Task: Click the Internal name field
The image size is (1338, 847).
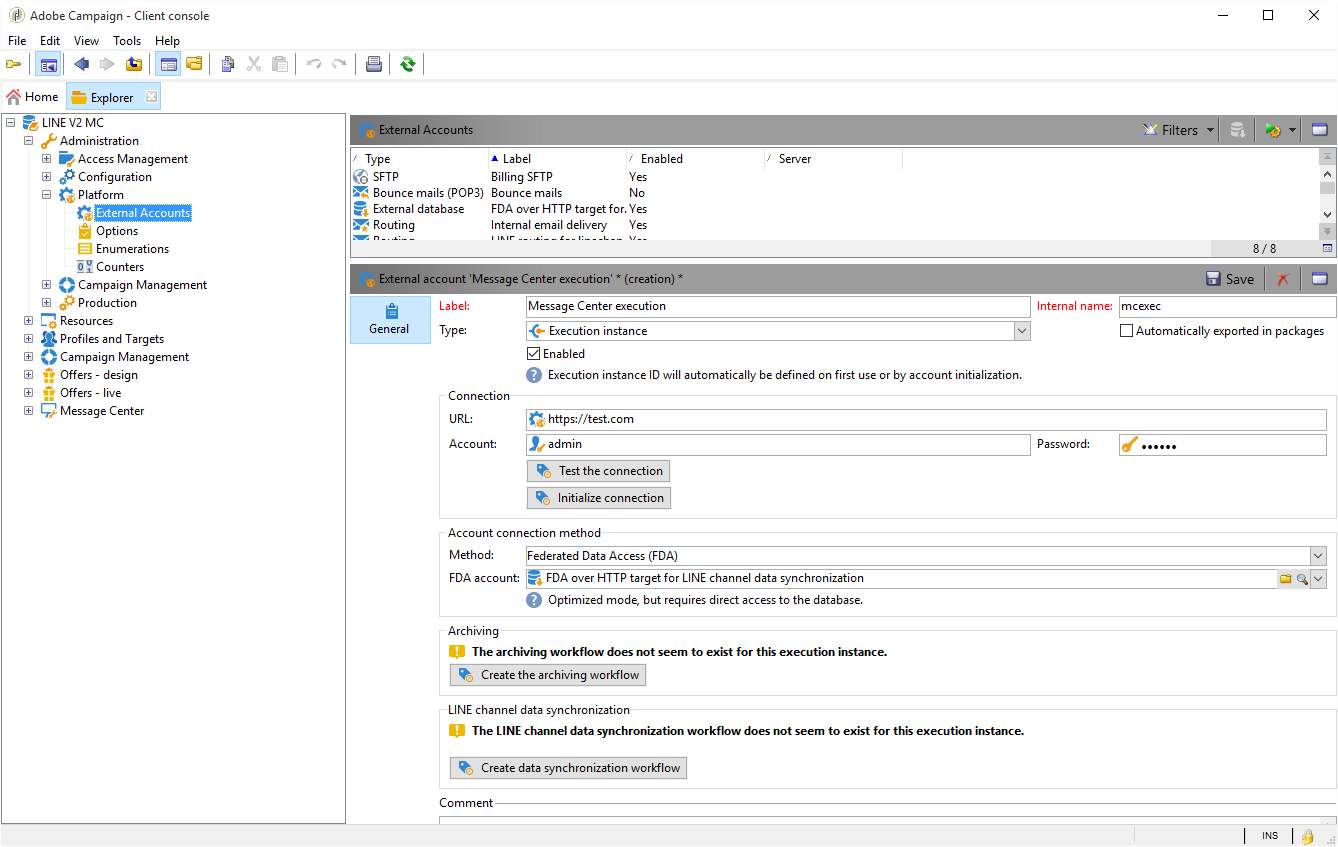Action: click(x=1228, y=306)
